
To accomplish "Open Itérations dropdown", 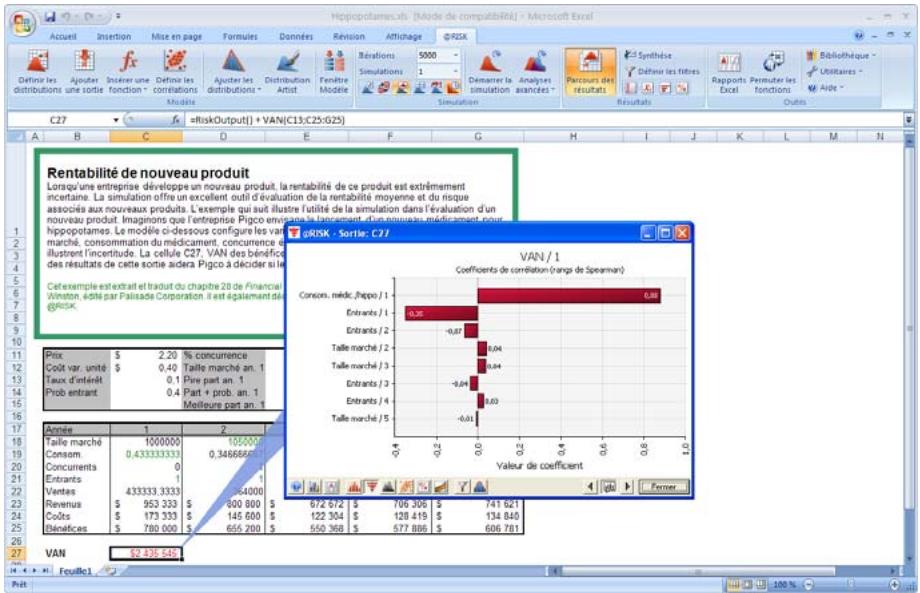I will (x=456, y=56).
